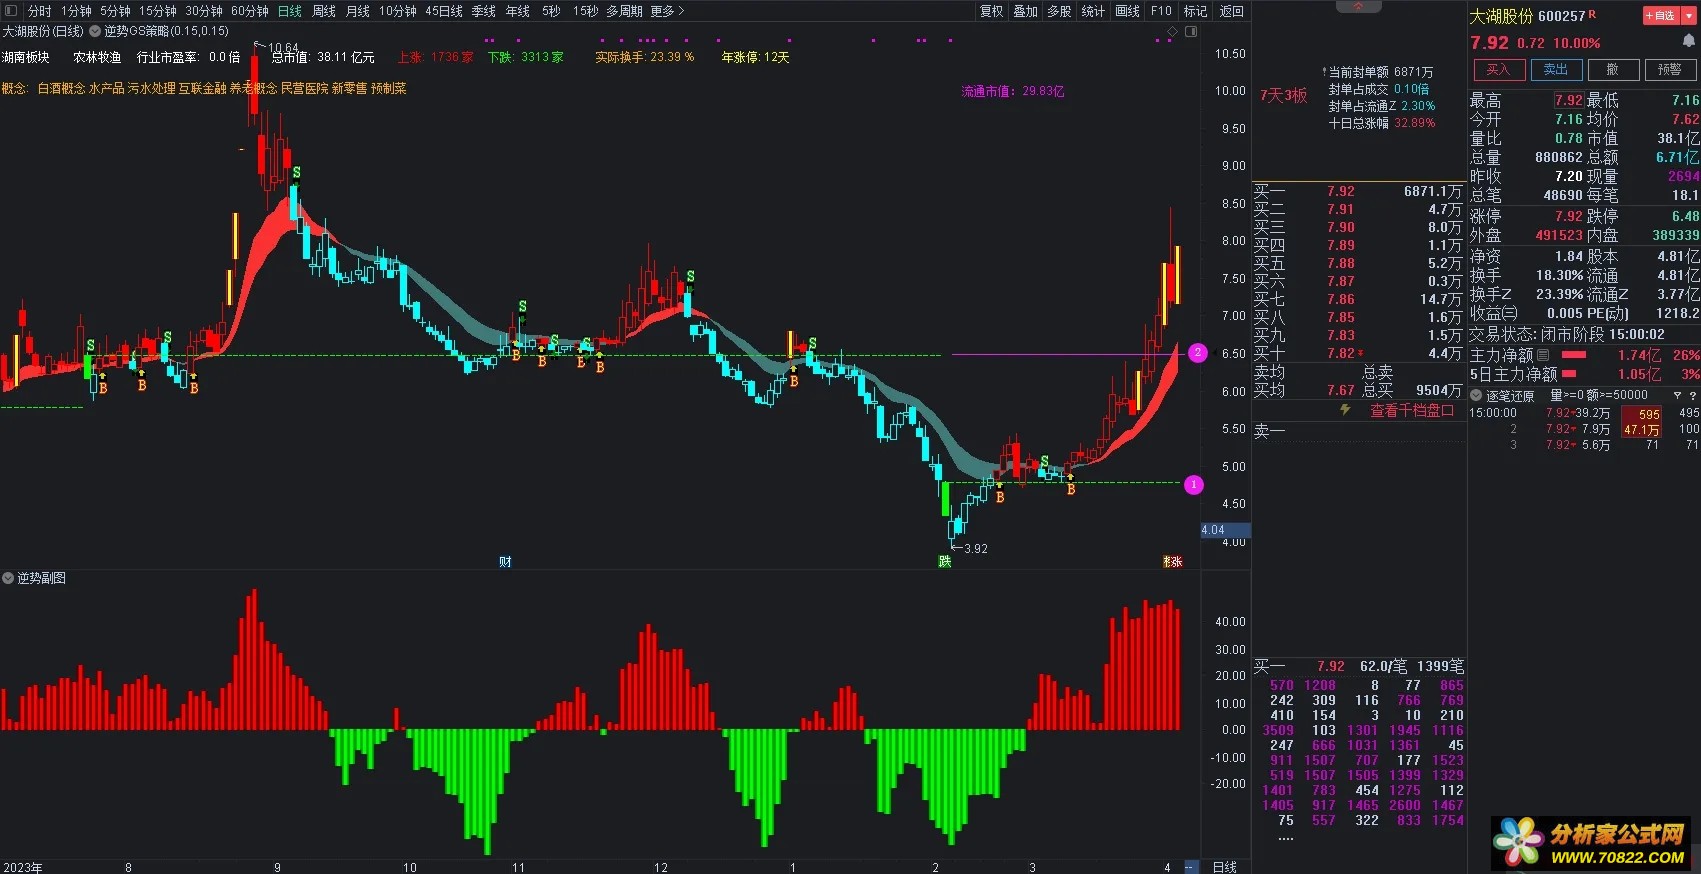Click the 标记 mark tool
The image size is (1701, 874).
[x=1195, y=11]
